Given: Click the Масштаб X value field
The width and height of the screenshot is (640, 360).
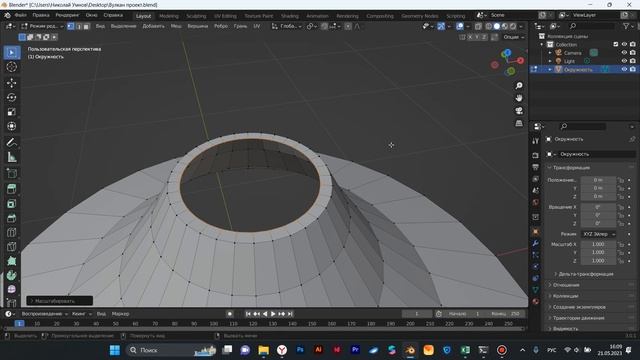Looking at the screenshot, I should pos(598,244).
